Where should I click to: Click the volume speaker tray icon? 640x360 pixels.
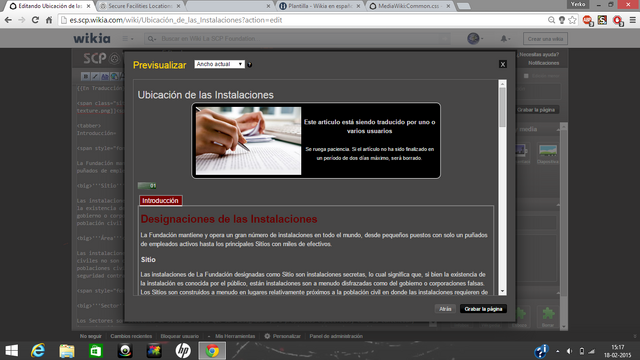569,351
